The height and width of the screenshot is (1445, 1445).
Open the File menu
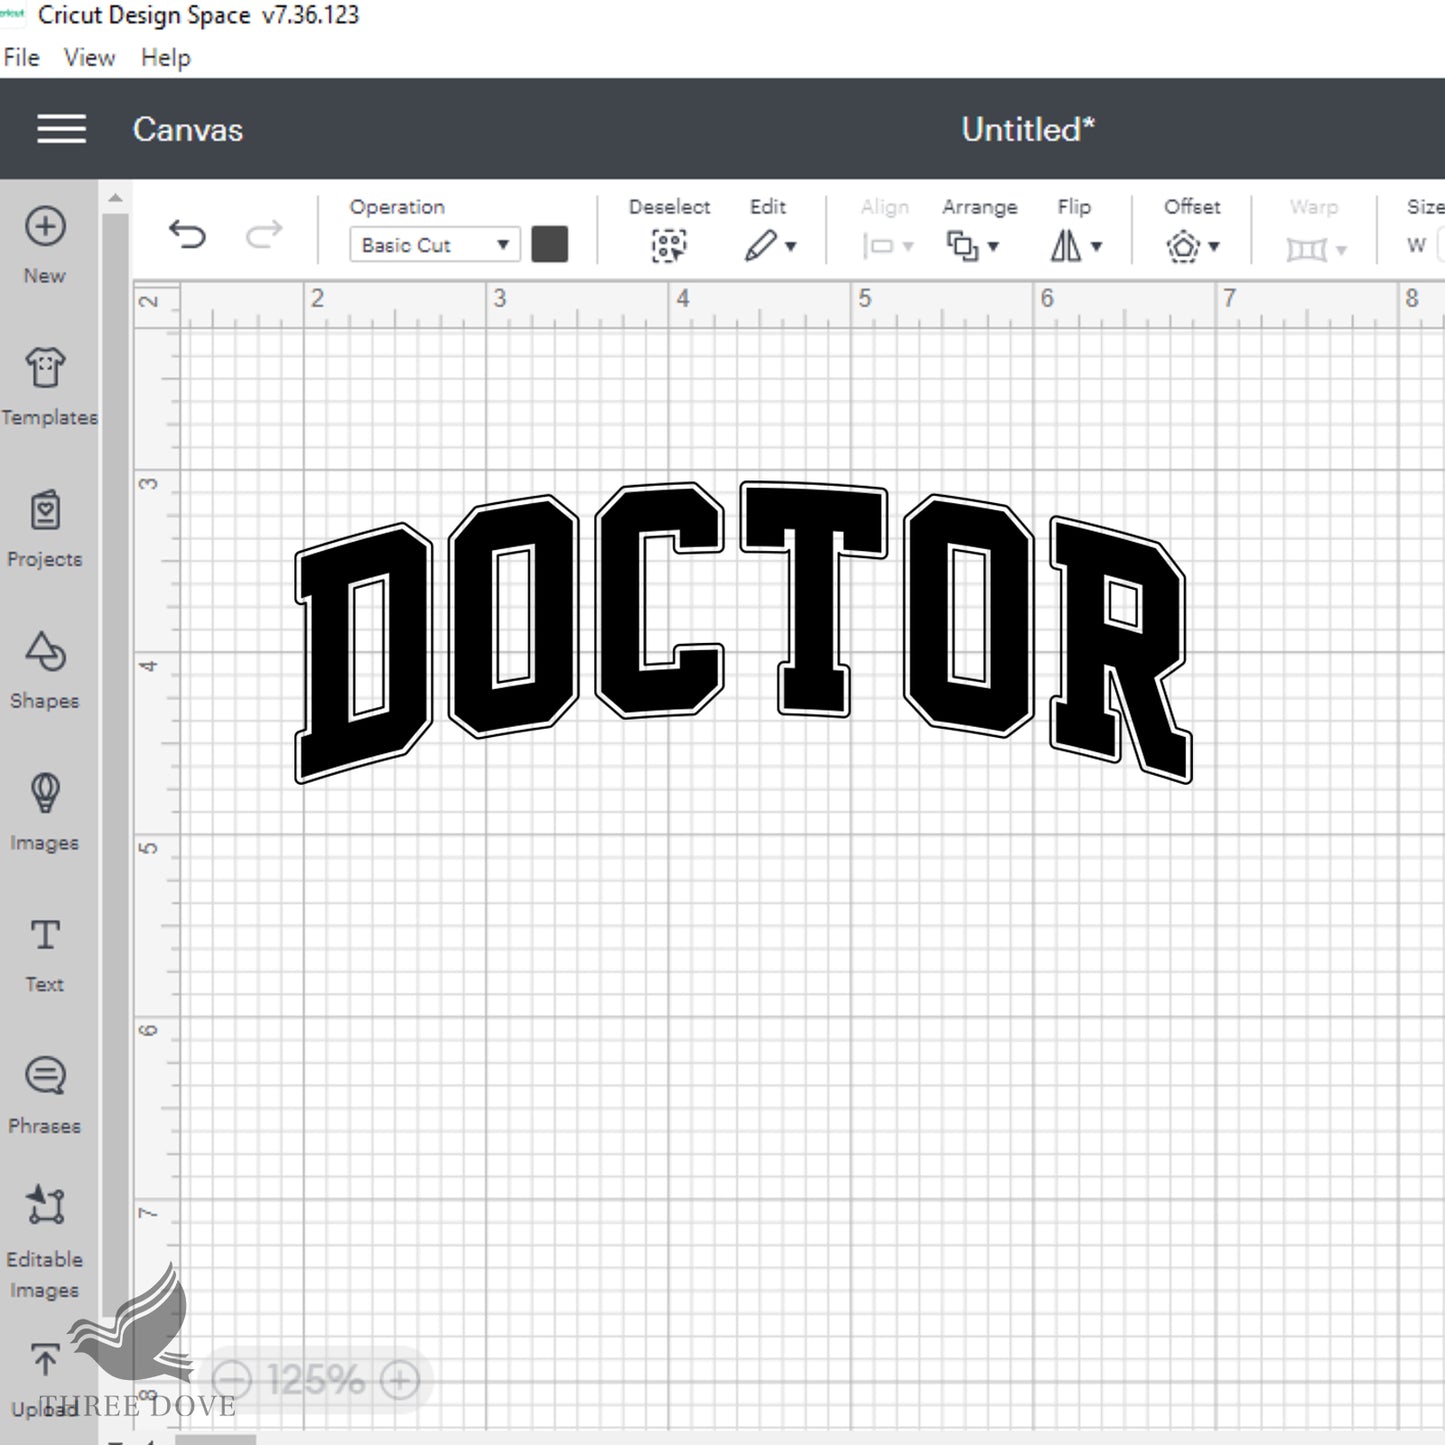21,58
